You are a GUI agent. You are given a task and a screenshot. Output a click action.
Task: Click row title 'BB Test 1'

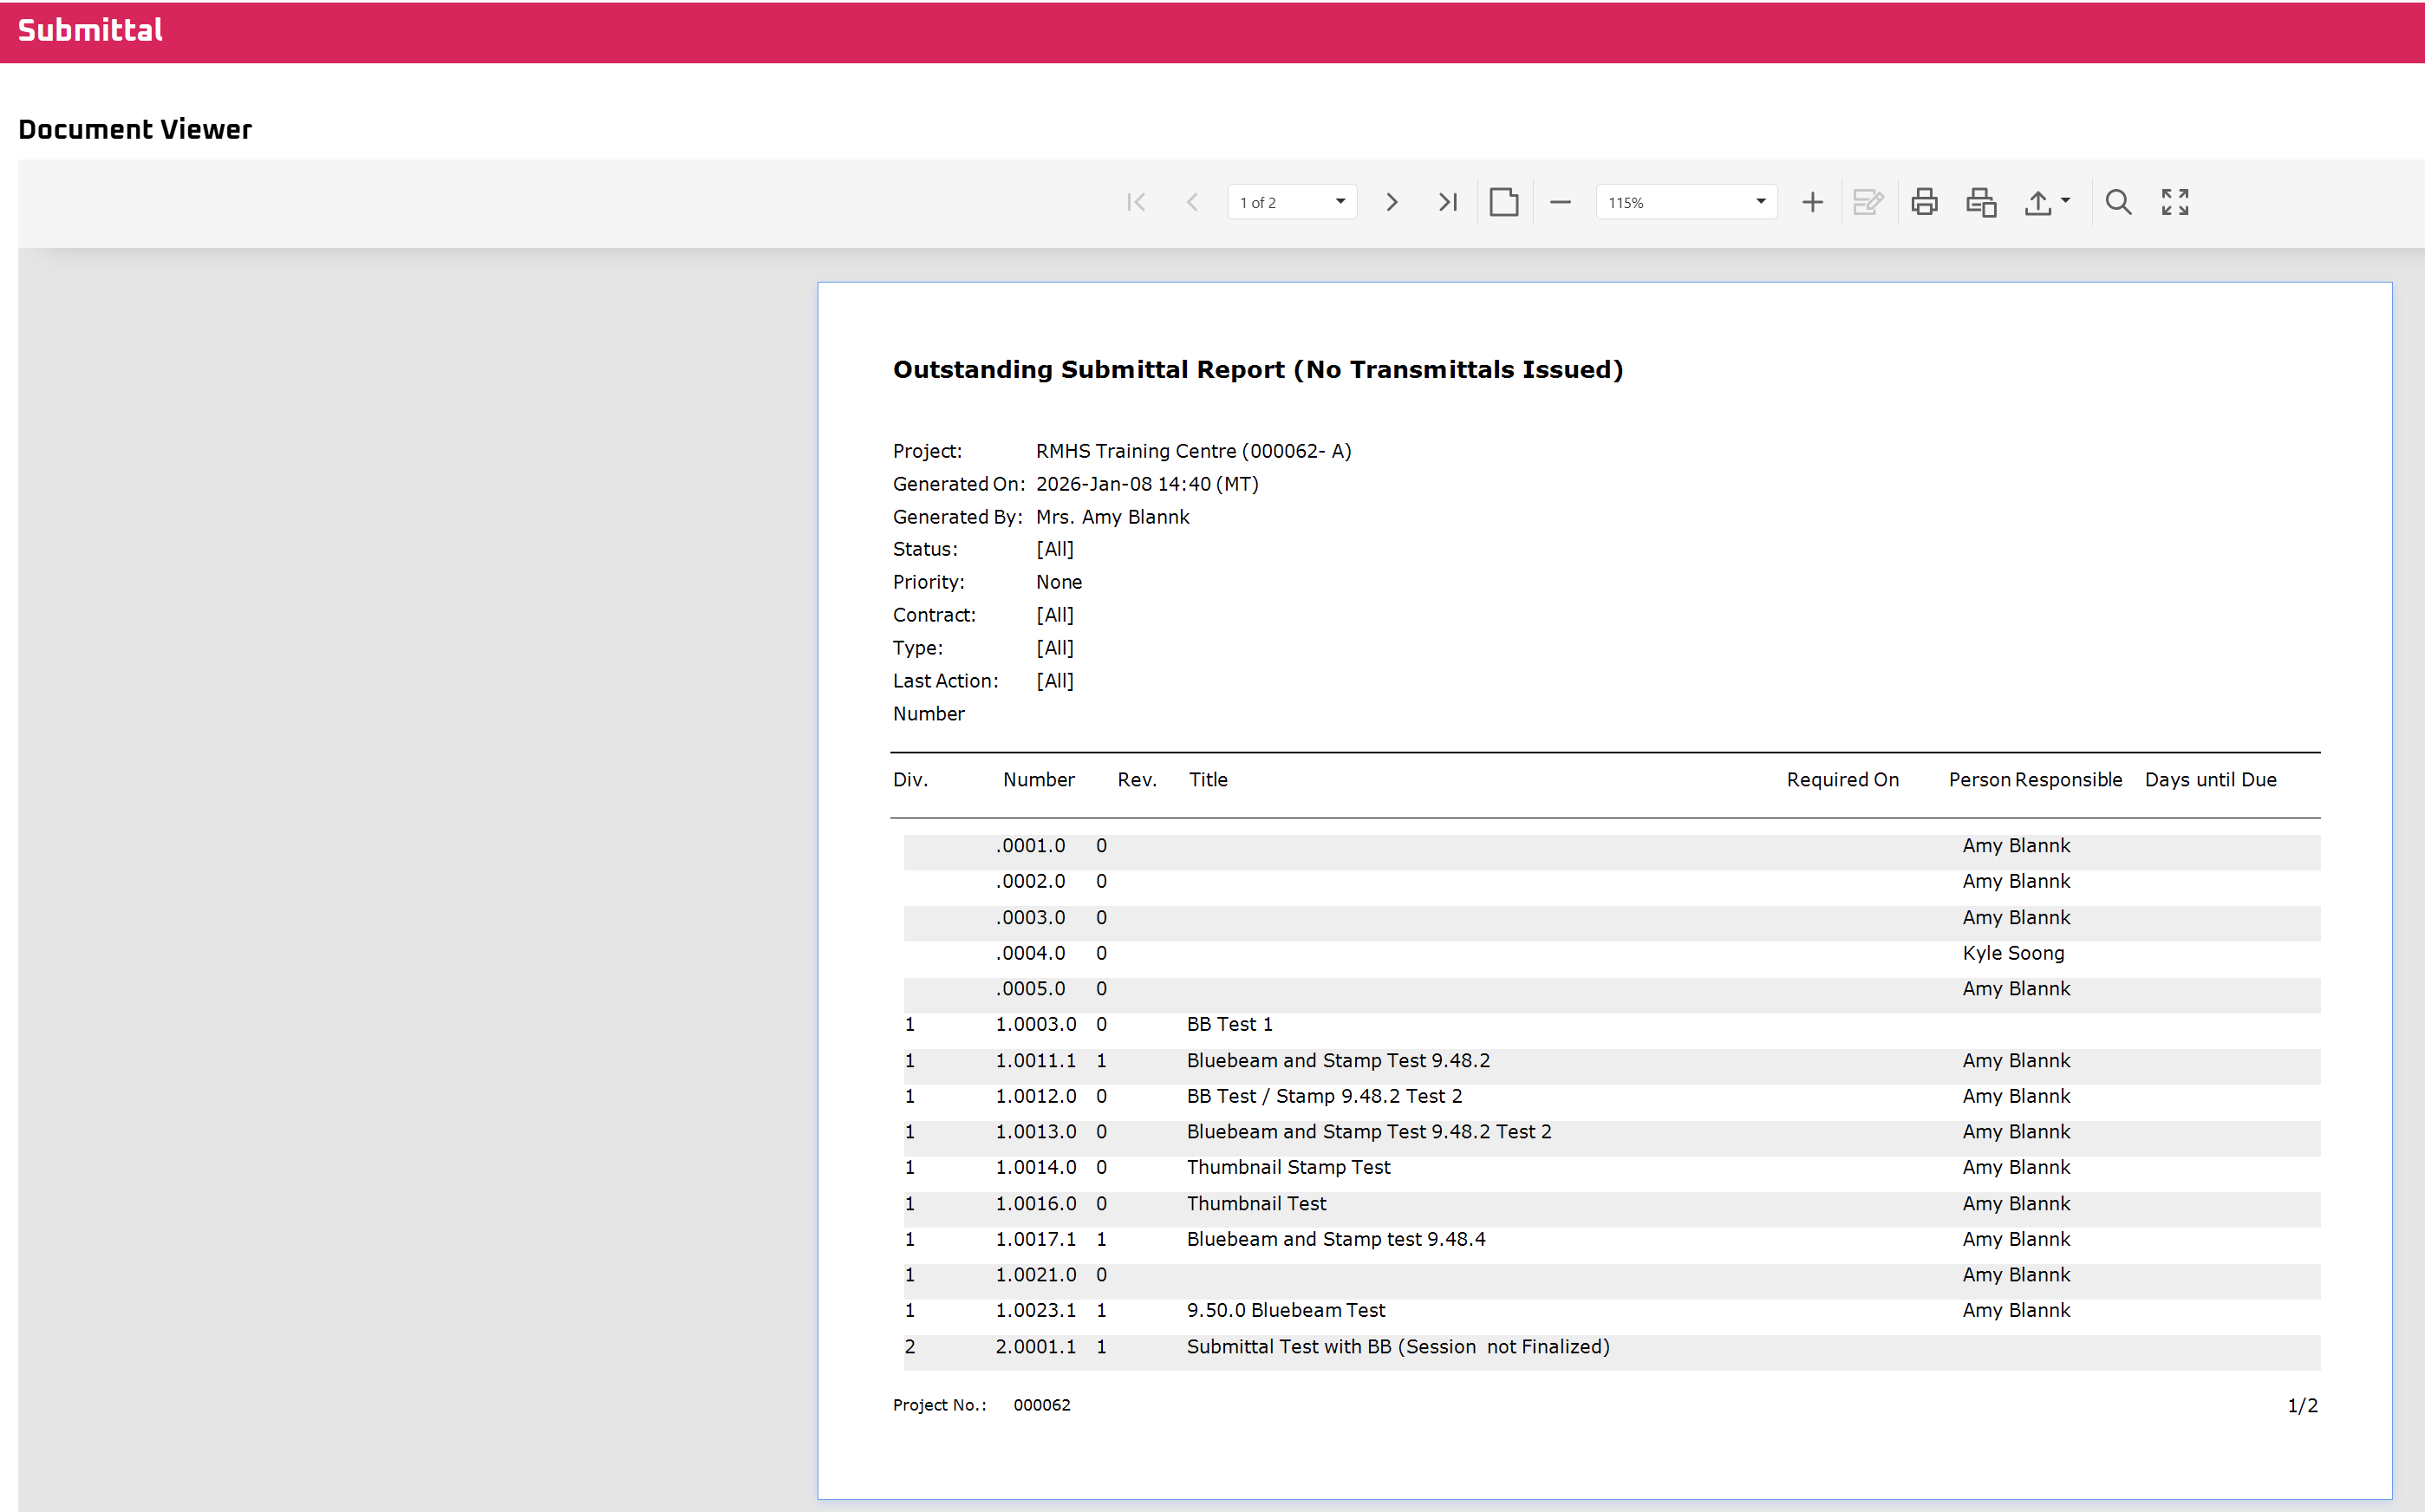(x=1229, y=1024)
